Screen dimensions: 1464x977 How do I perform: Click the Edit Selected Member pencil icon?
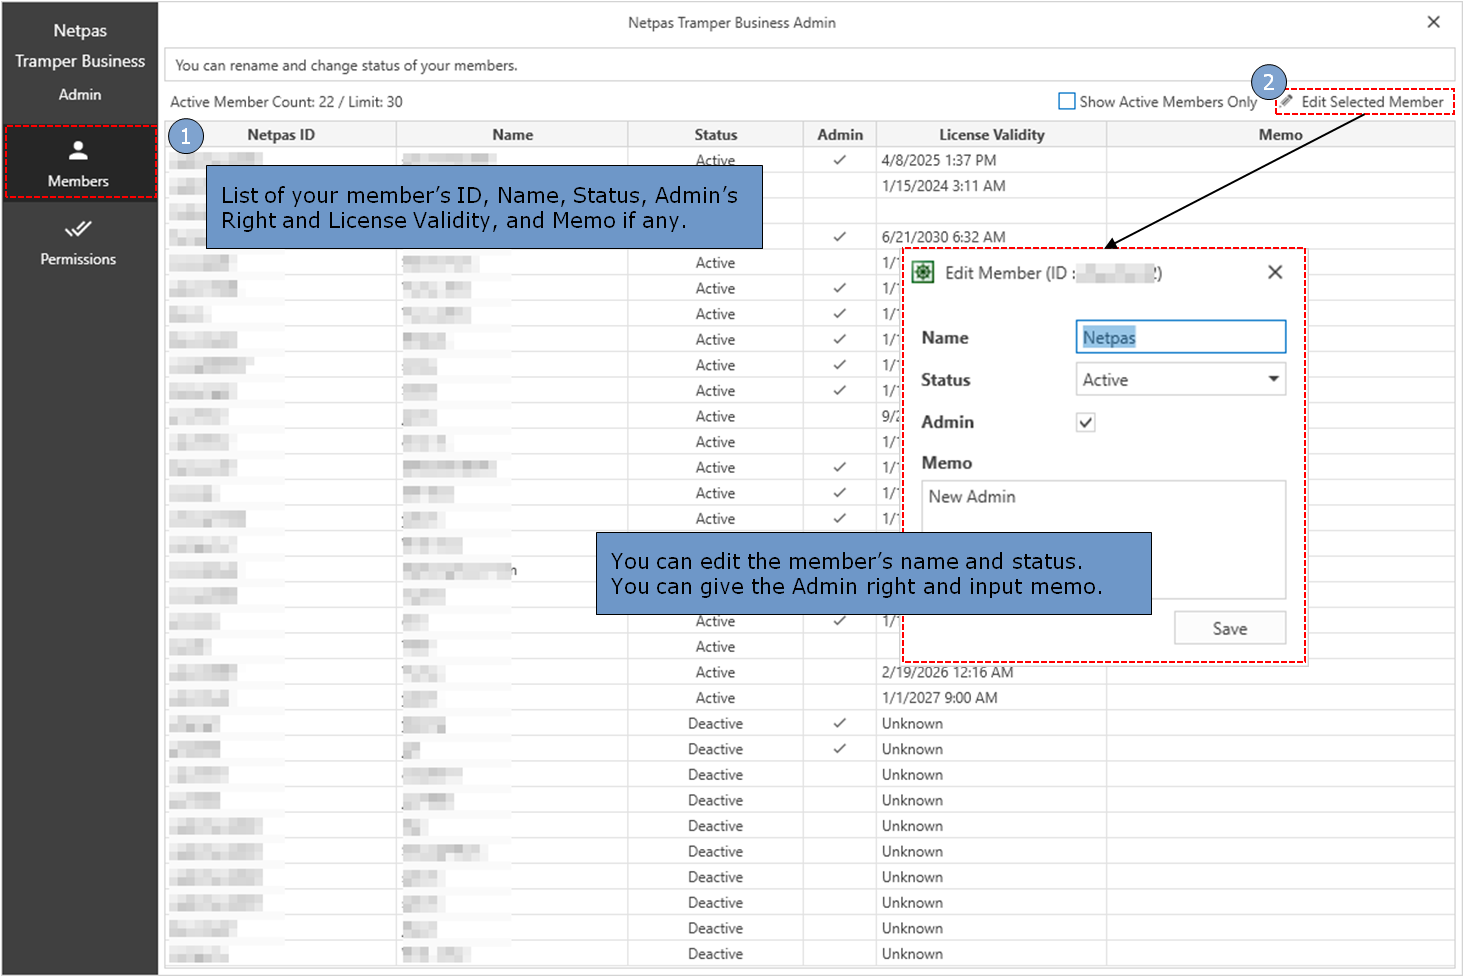click(x=1287, y=101)
